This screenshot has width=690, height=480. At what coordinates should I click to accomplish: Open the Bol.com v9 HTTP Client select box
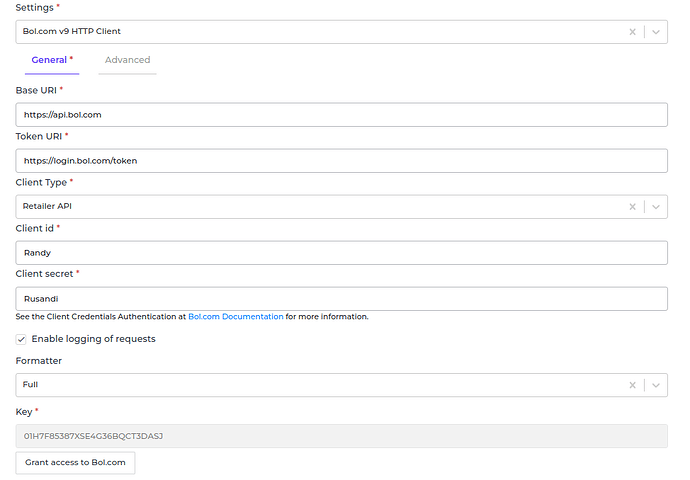click(341, 32)
